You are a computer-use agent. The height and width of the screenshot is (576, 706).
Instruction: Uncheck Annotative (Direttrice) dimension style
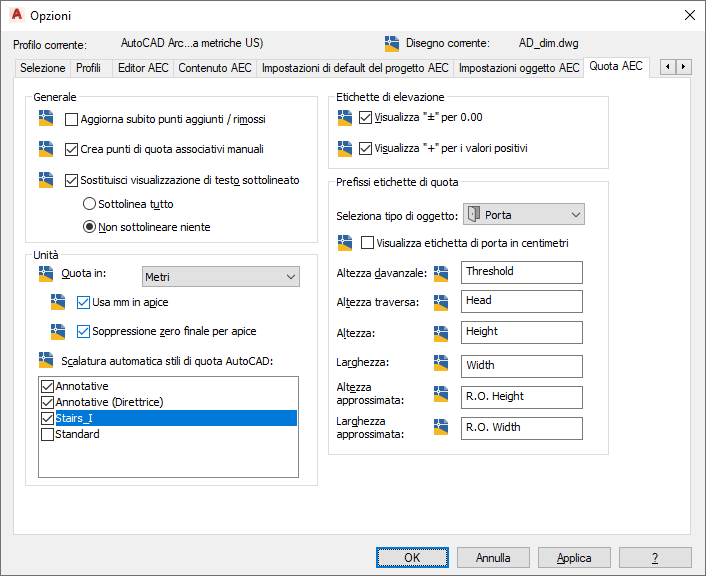pyautogui.click(x=47, y=402)
